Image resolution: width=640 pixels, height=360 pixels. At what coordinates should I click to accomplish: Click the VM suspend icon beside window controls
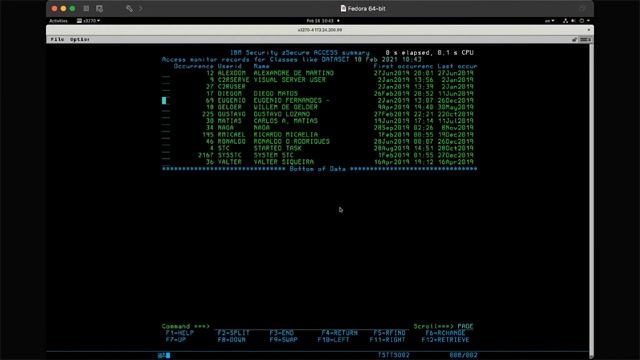[86, 9]
